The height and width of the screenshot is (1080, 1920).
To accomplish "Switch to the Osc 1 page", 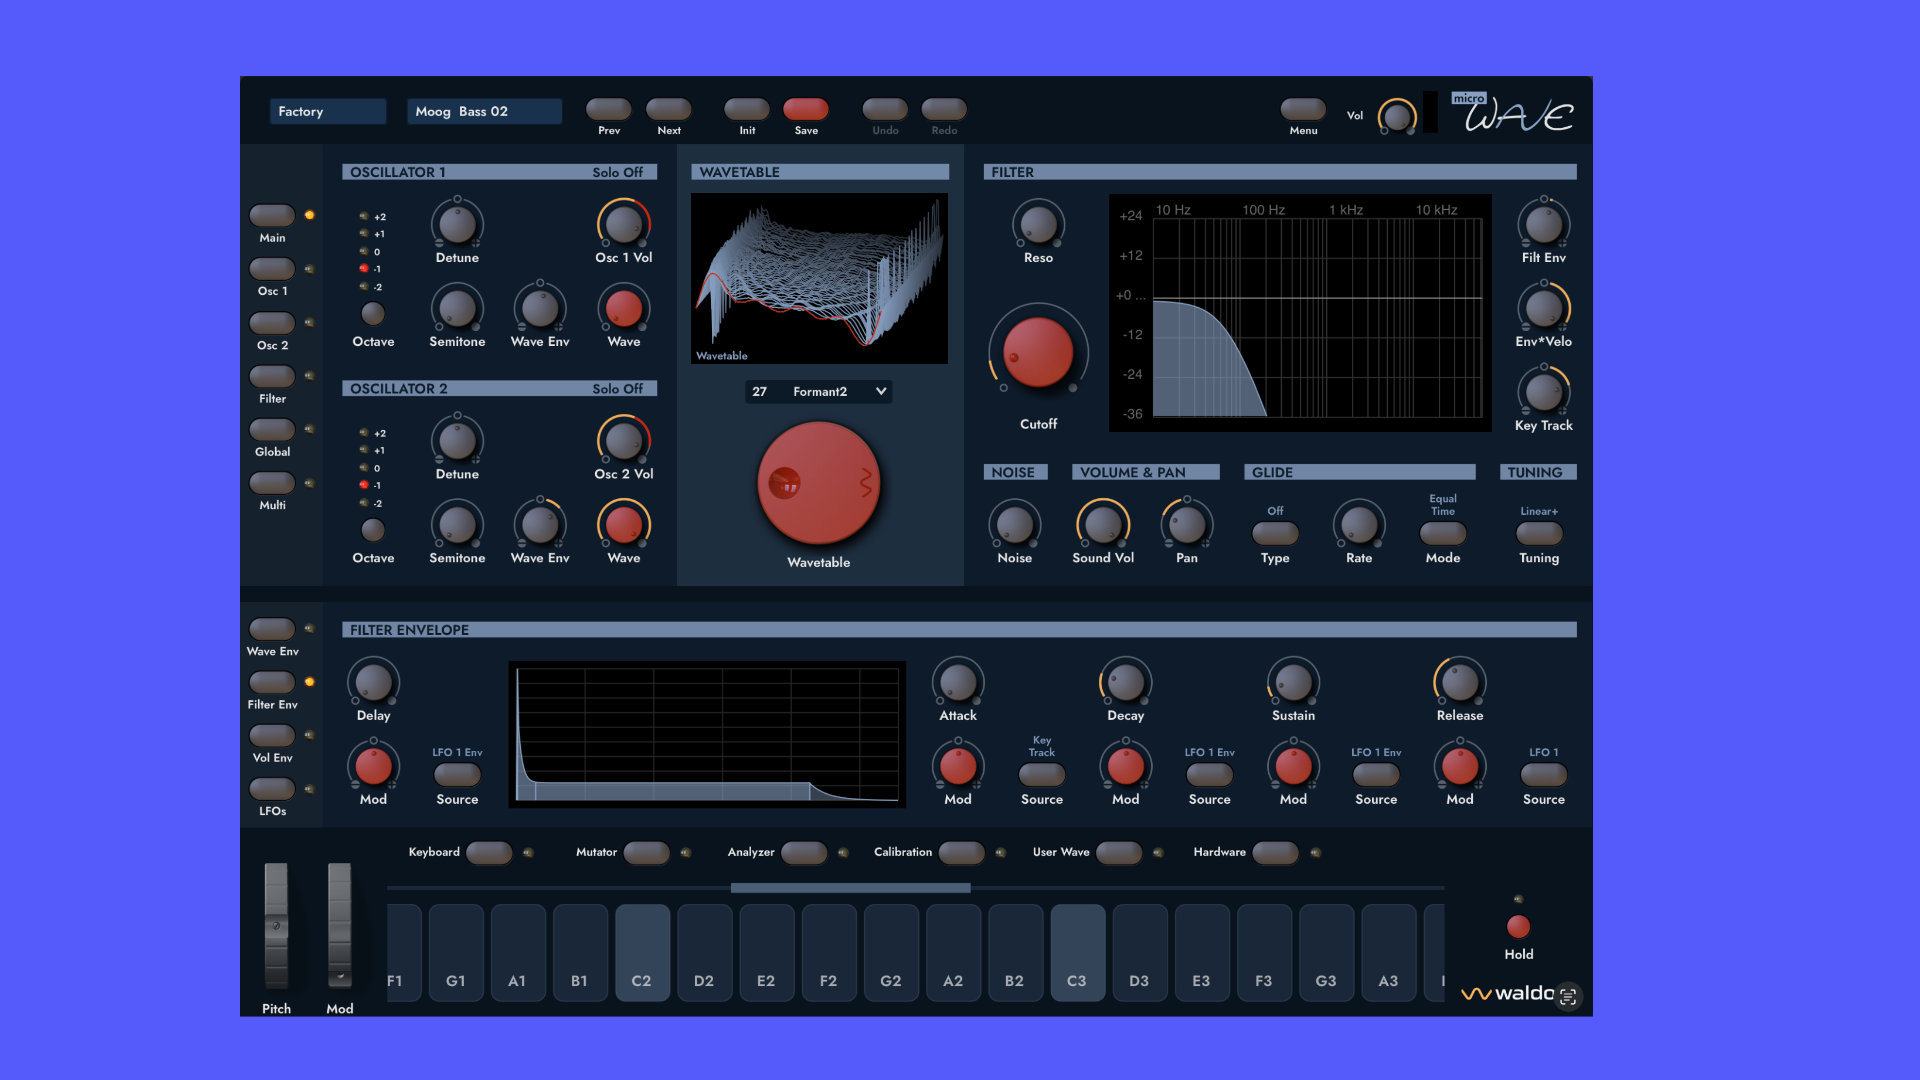I will click(272, 268).
